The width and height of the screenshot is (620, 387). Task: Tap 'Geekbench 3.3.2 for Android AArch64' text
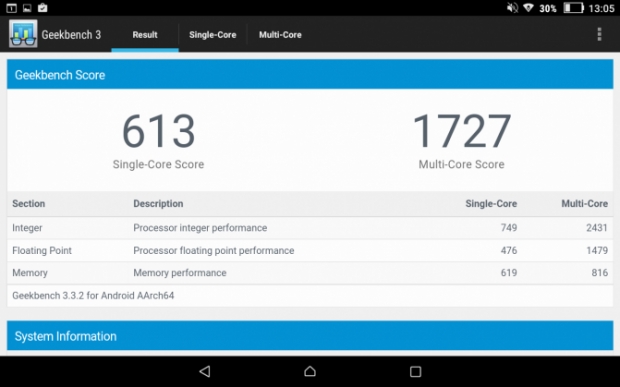[x=93, y=295]
